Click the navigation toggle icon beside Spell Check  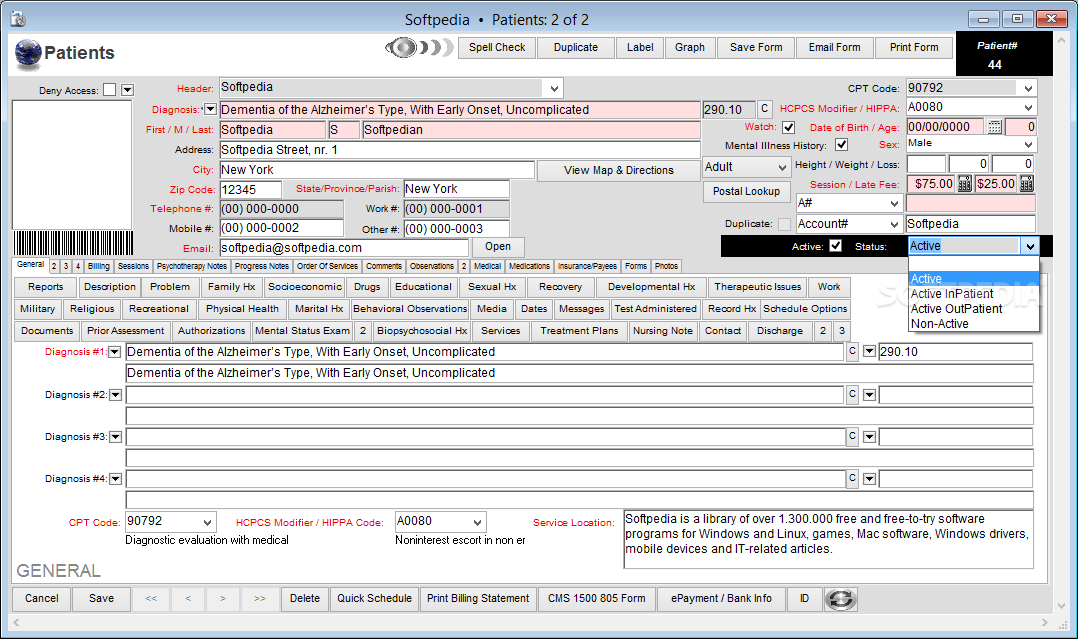419,47
